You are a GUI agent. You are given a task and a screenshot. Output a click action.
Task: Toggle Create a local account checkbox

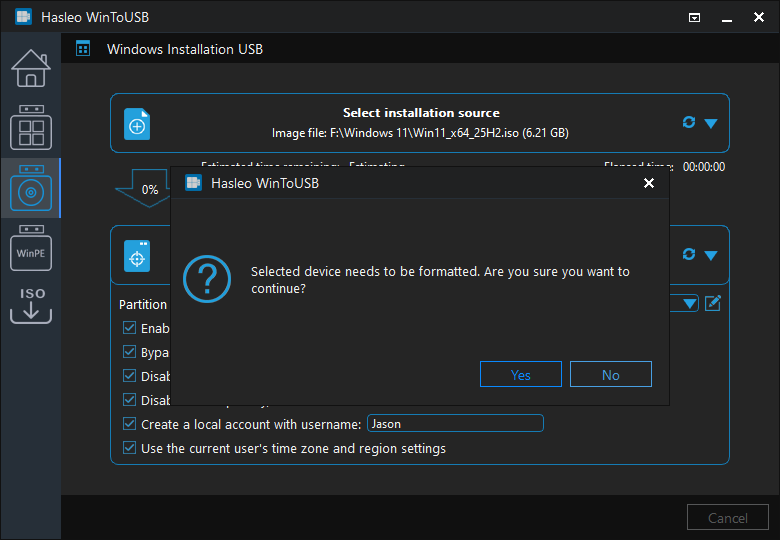click(129, 424)
